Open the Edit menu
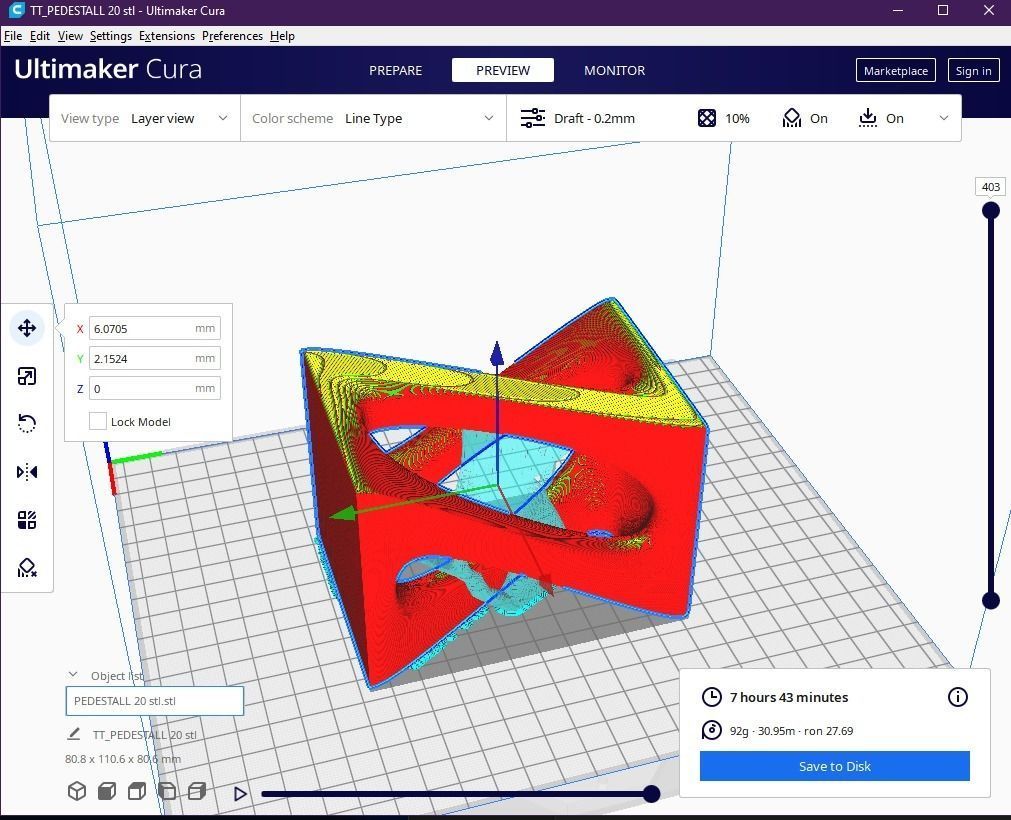 [x=39, y=36]
